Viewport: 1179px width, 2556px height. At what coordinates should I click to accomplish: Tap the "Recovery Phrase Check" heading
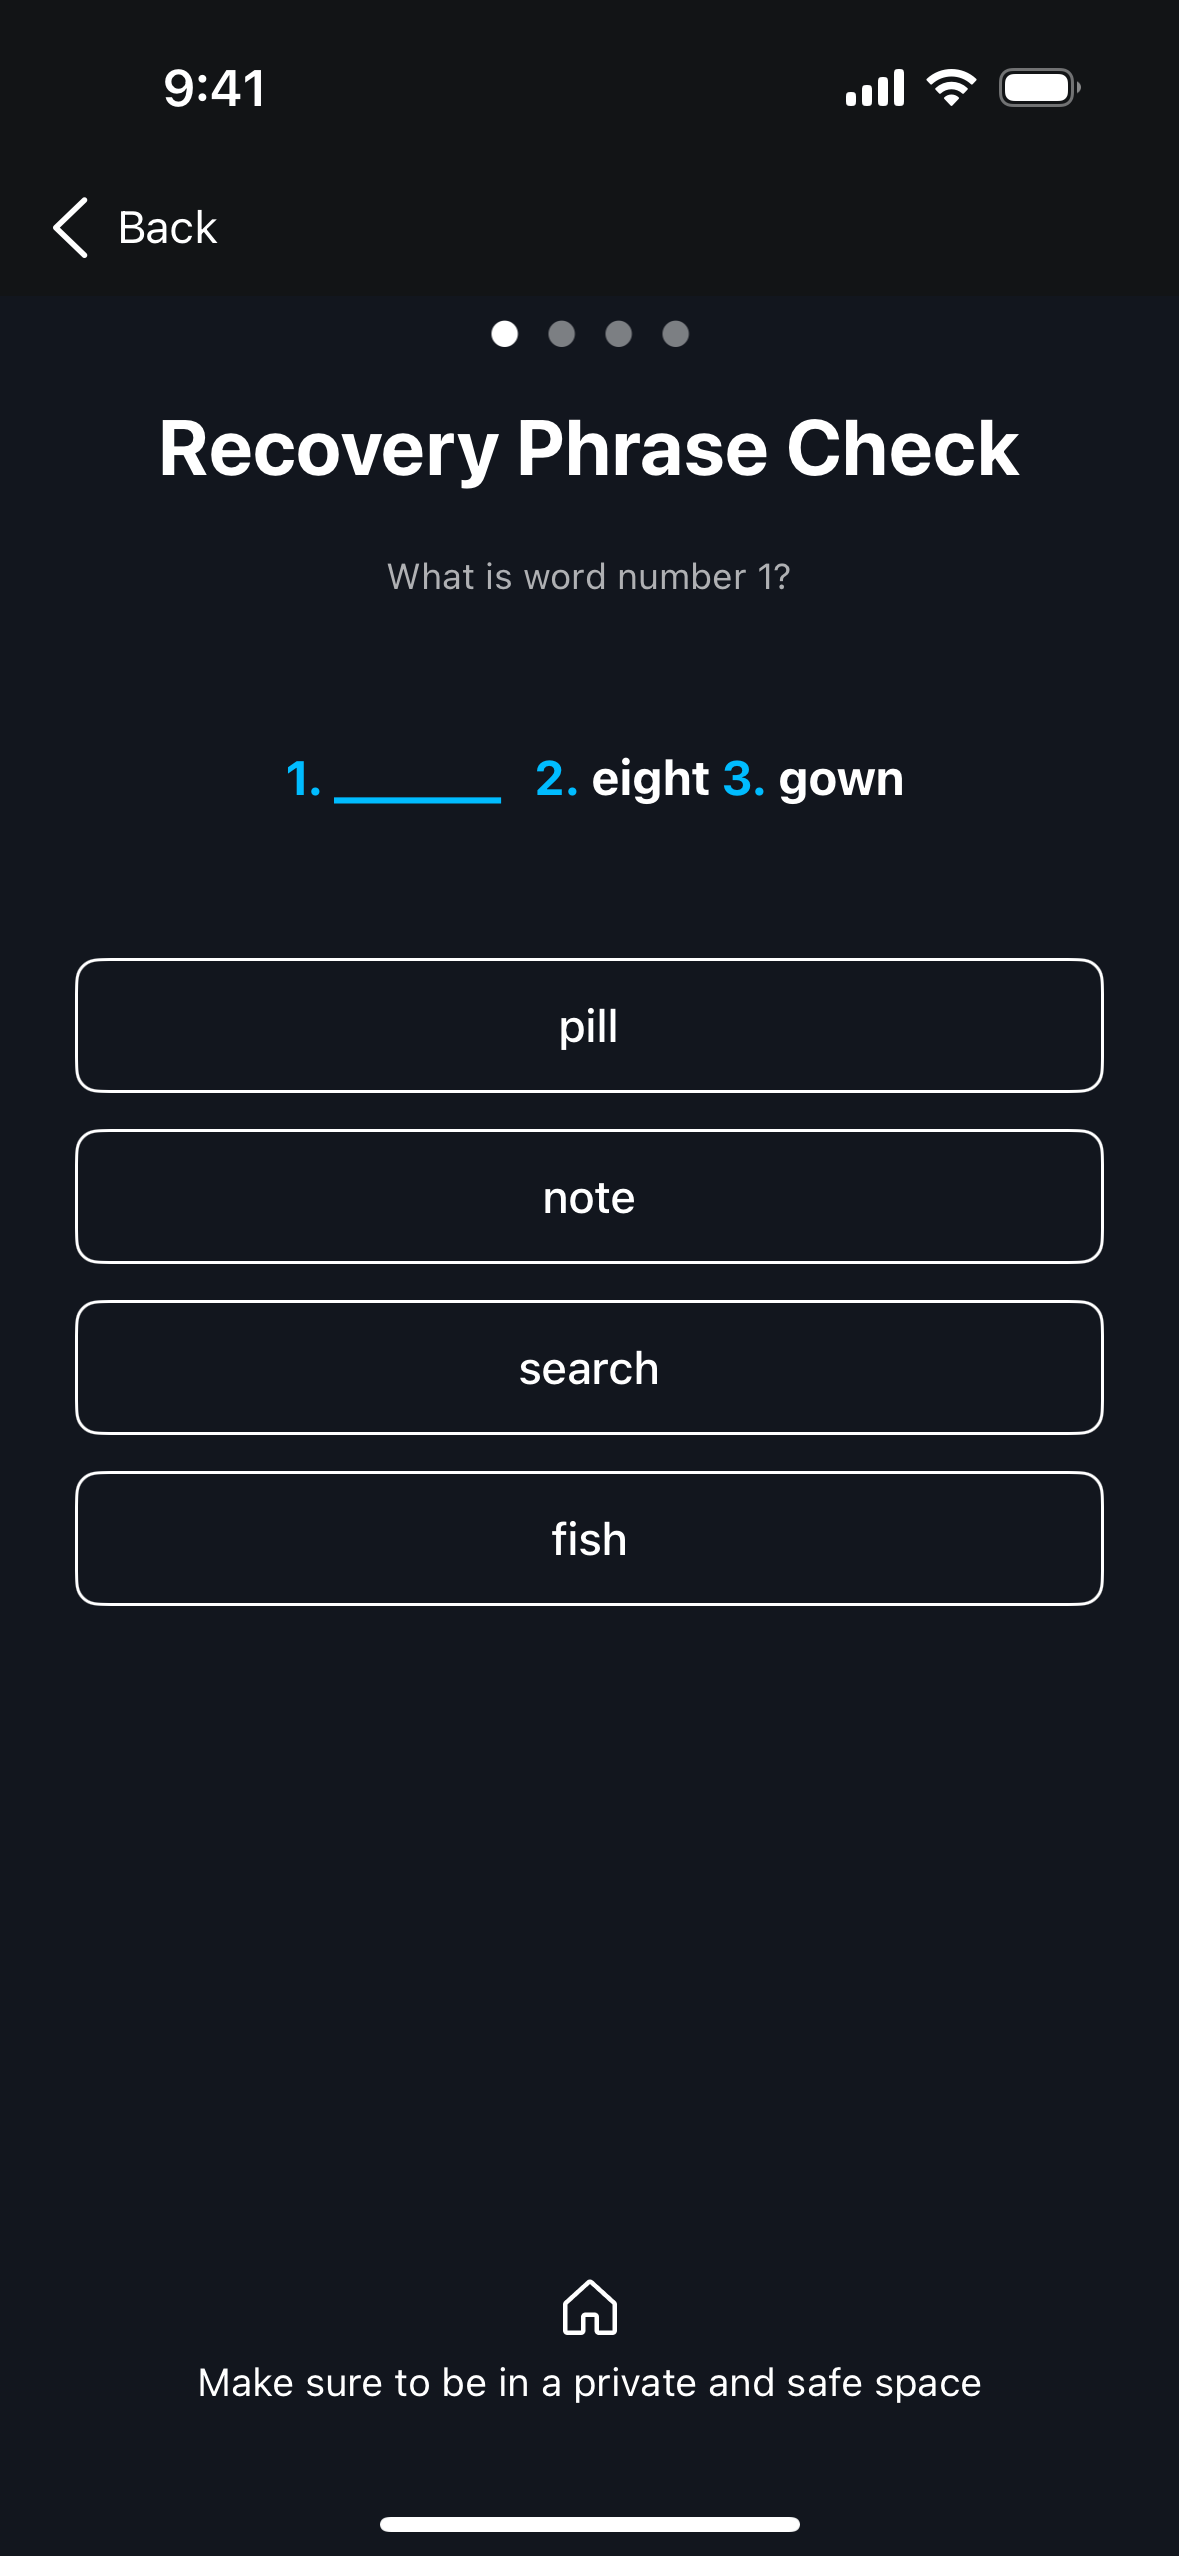589,449
